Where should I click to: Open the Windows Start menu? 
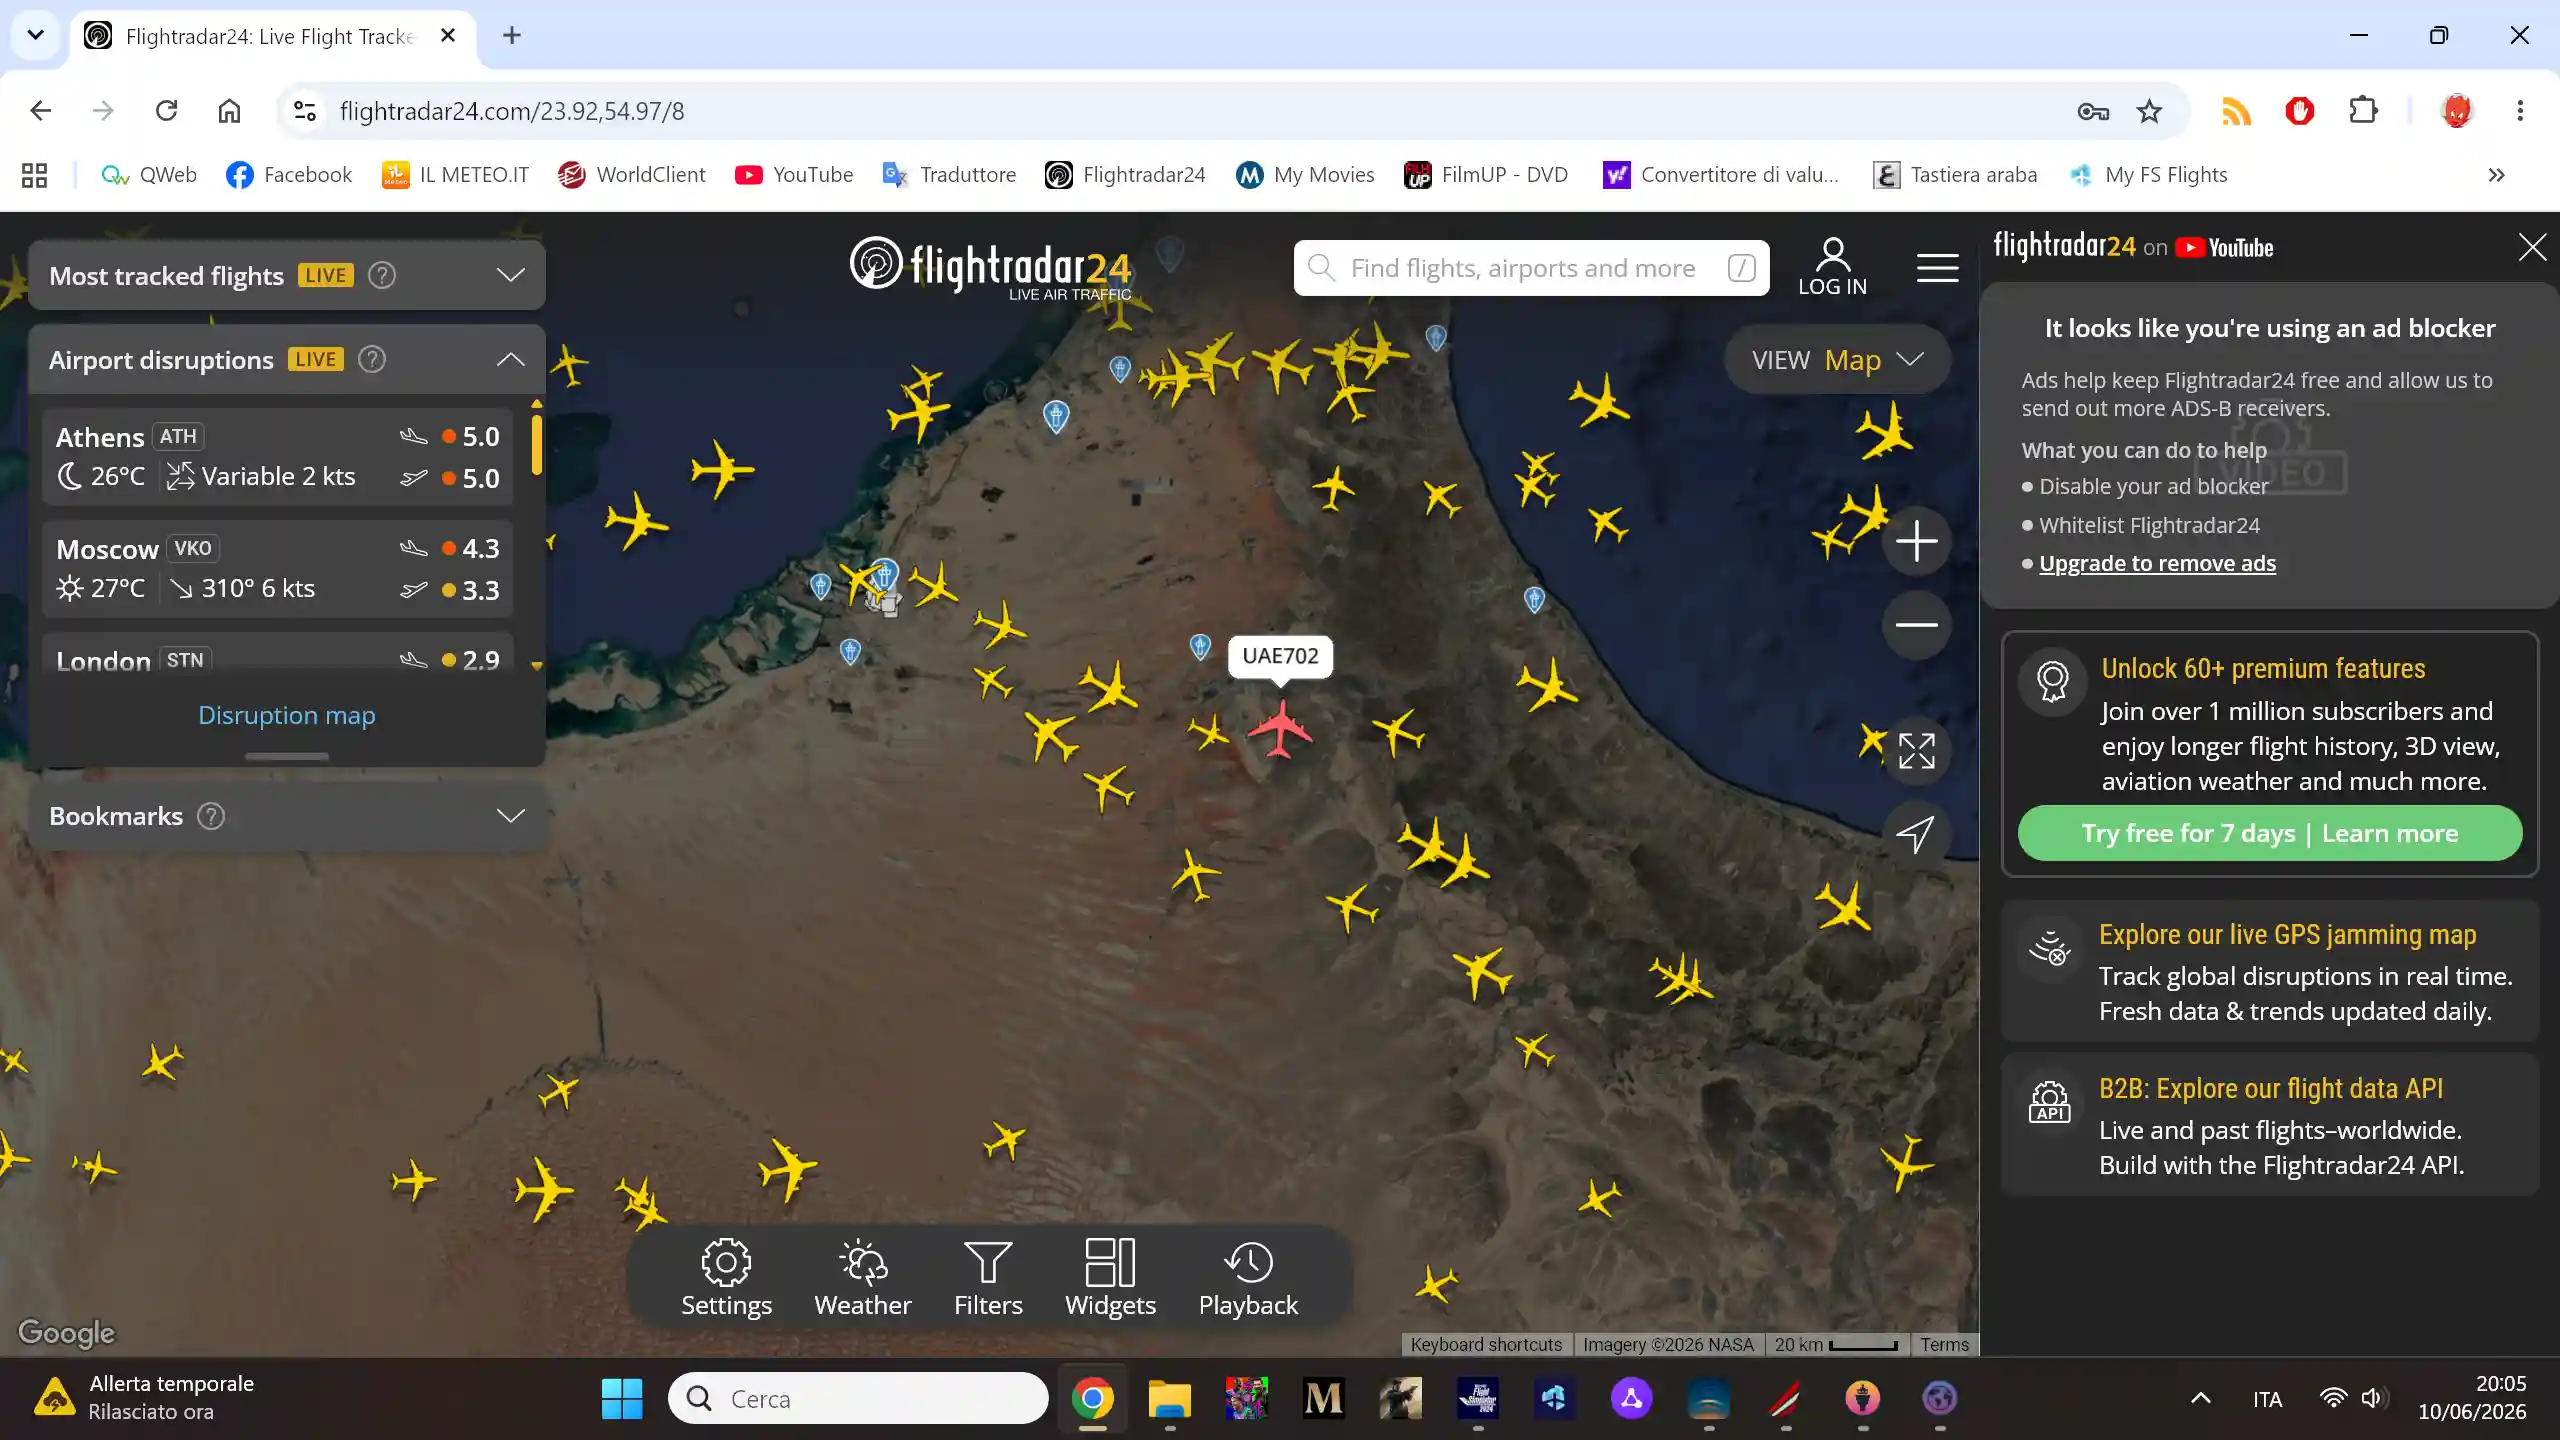622,1398
